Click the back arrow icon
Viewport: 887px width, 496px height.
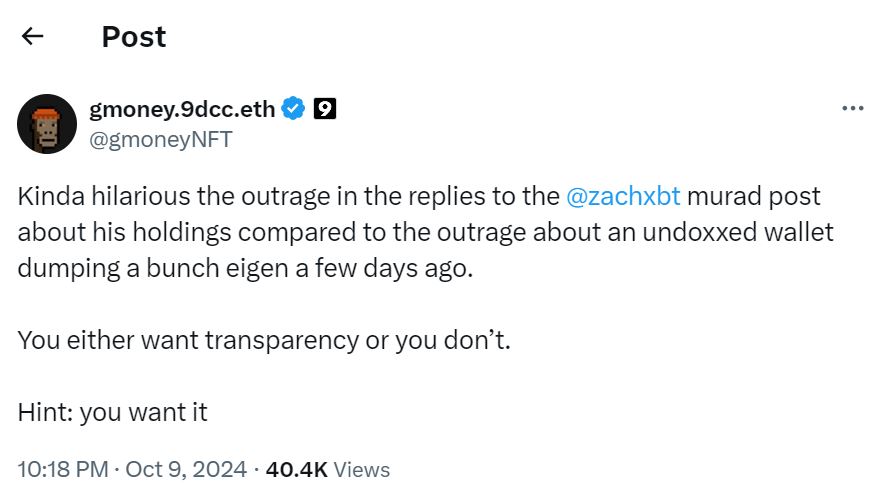coord(33,37)
